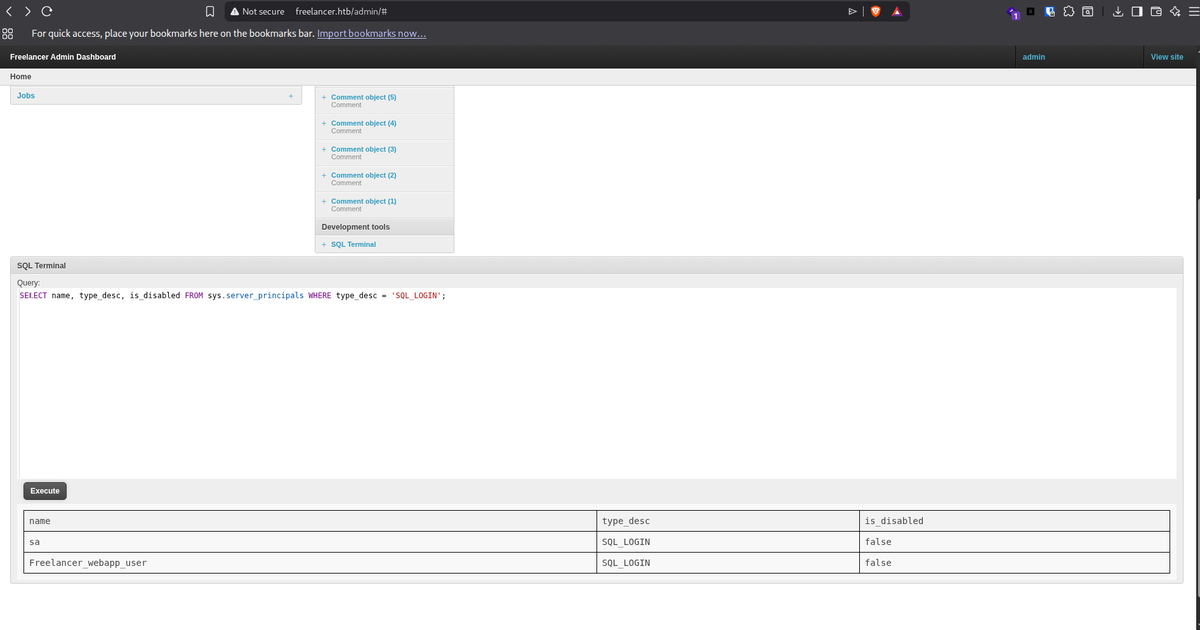Viewport: 1200px width, 630px height.
Task: Click the send/share arrow icon in address bar
Action: coord(852,12)
